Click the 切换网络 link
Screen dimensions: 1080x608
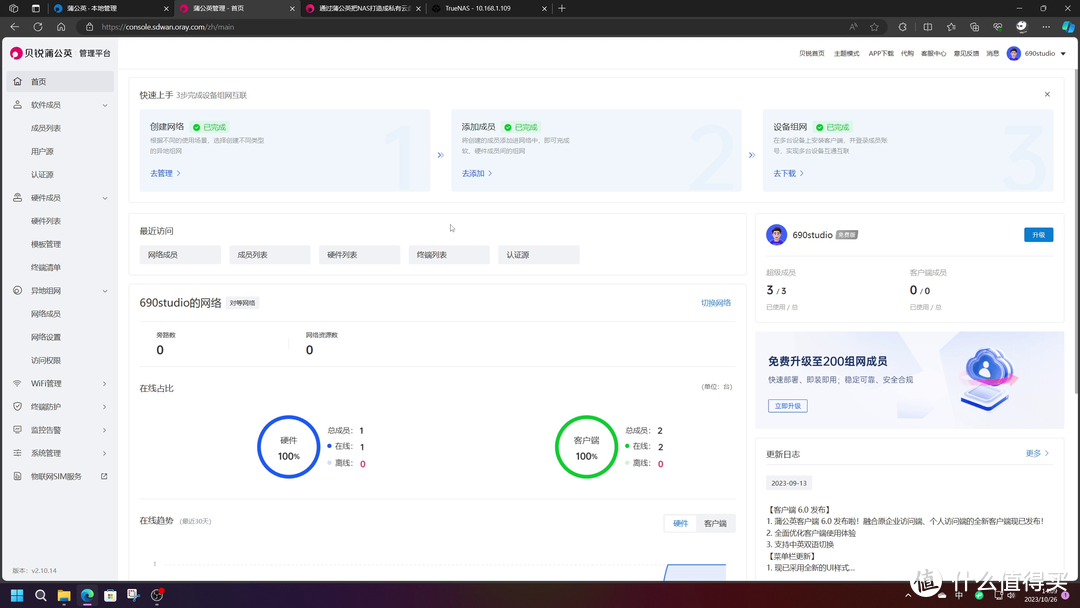(x=715, y=303)
